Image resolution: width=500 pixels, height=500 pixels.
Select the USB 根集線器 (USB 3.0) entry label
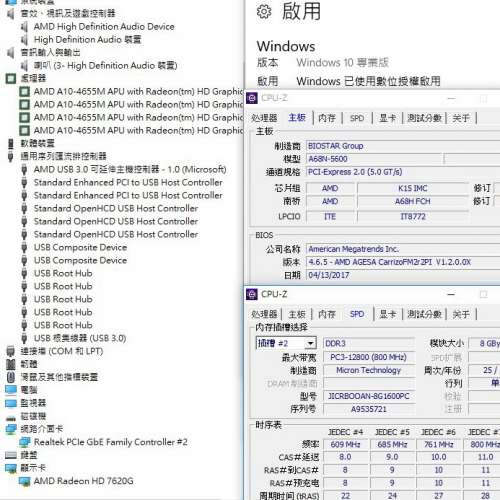(80, 338)
